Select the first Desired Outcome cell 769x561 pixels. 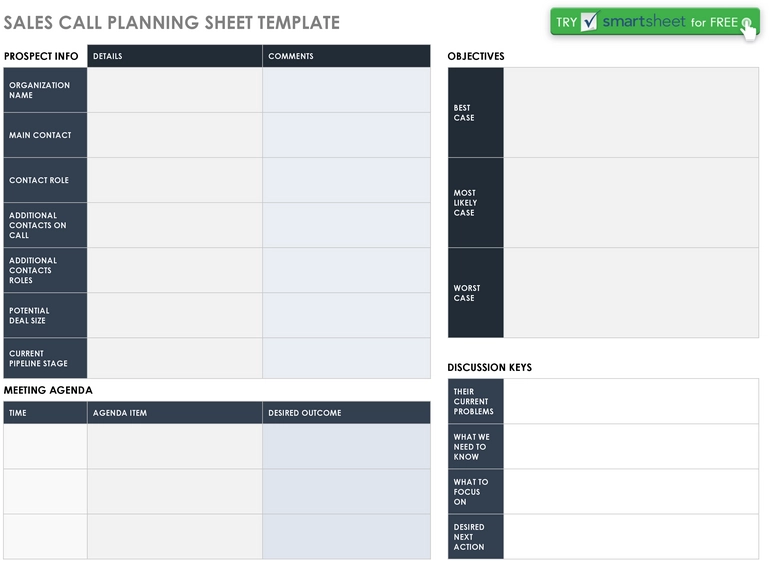point(347,446)
